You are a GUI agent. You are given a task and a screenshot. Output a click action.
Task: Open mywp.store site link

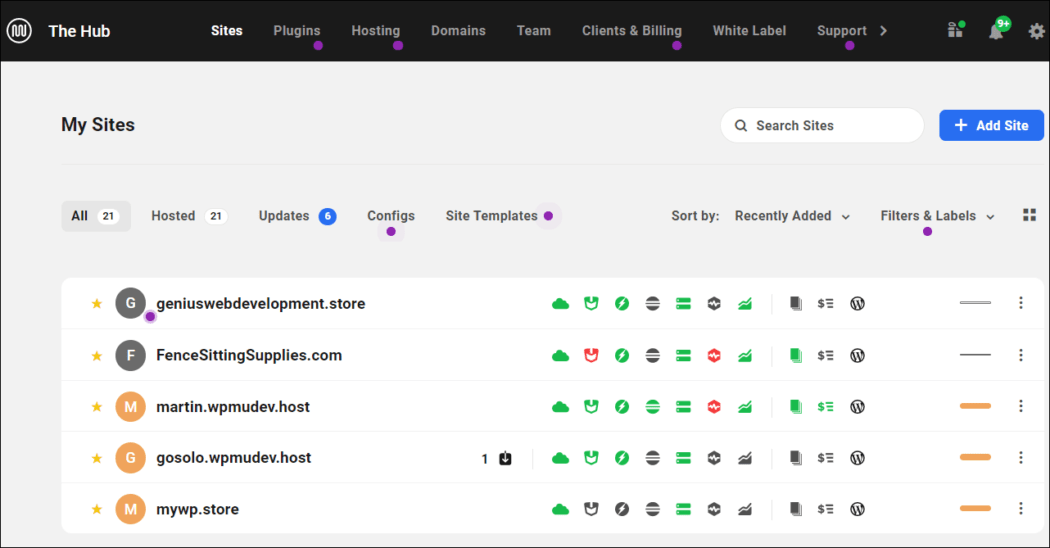(x=198, y=509)
